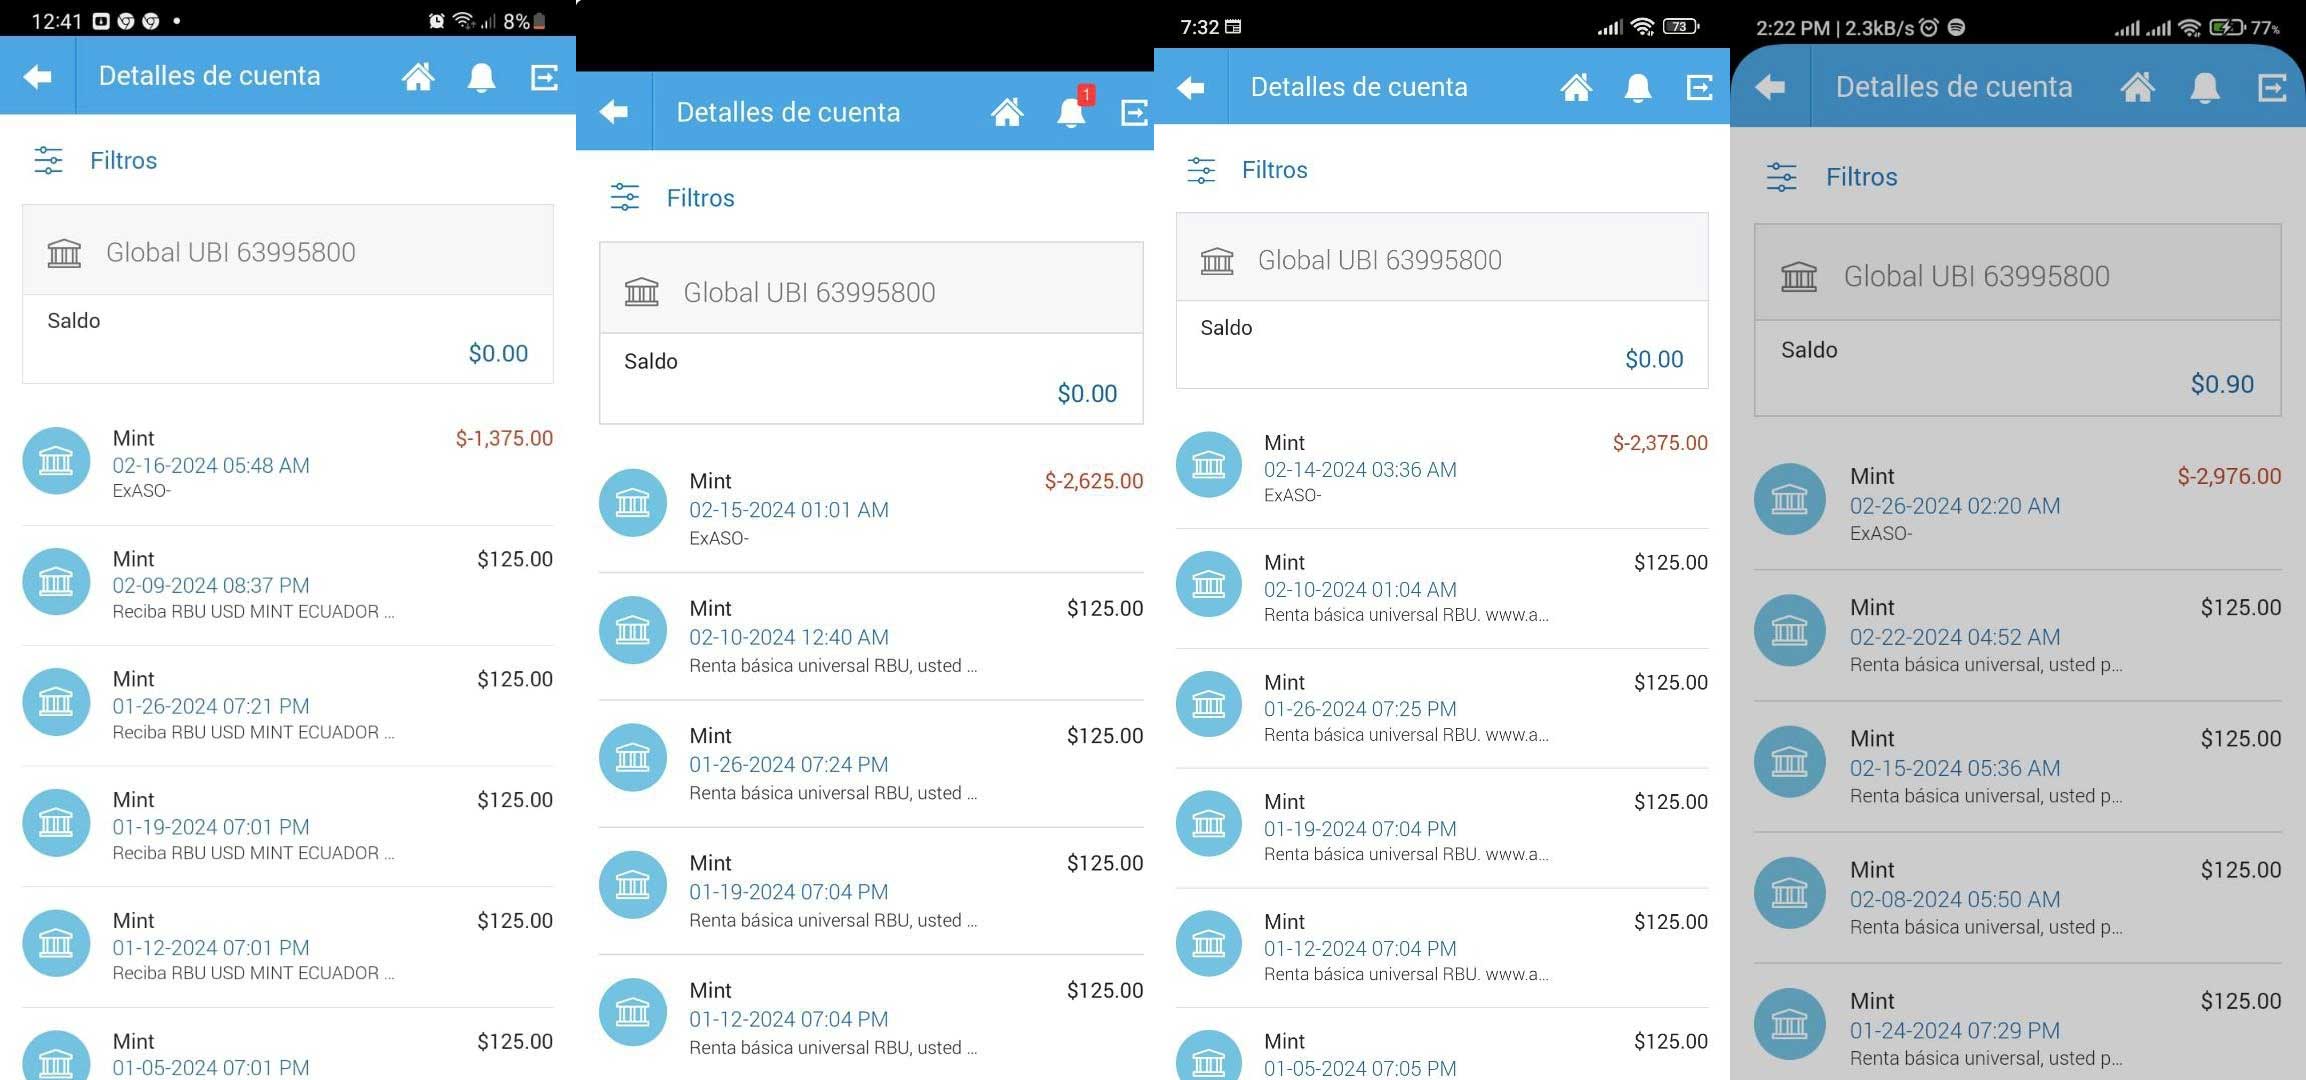Viewport: 2306px width, 1080px height.
Task: Open the $-2,625.00 Mint transaction
Action: pyautogui.click(x=870, y=508)
